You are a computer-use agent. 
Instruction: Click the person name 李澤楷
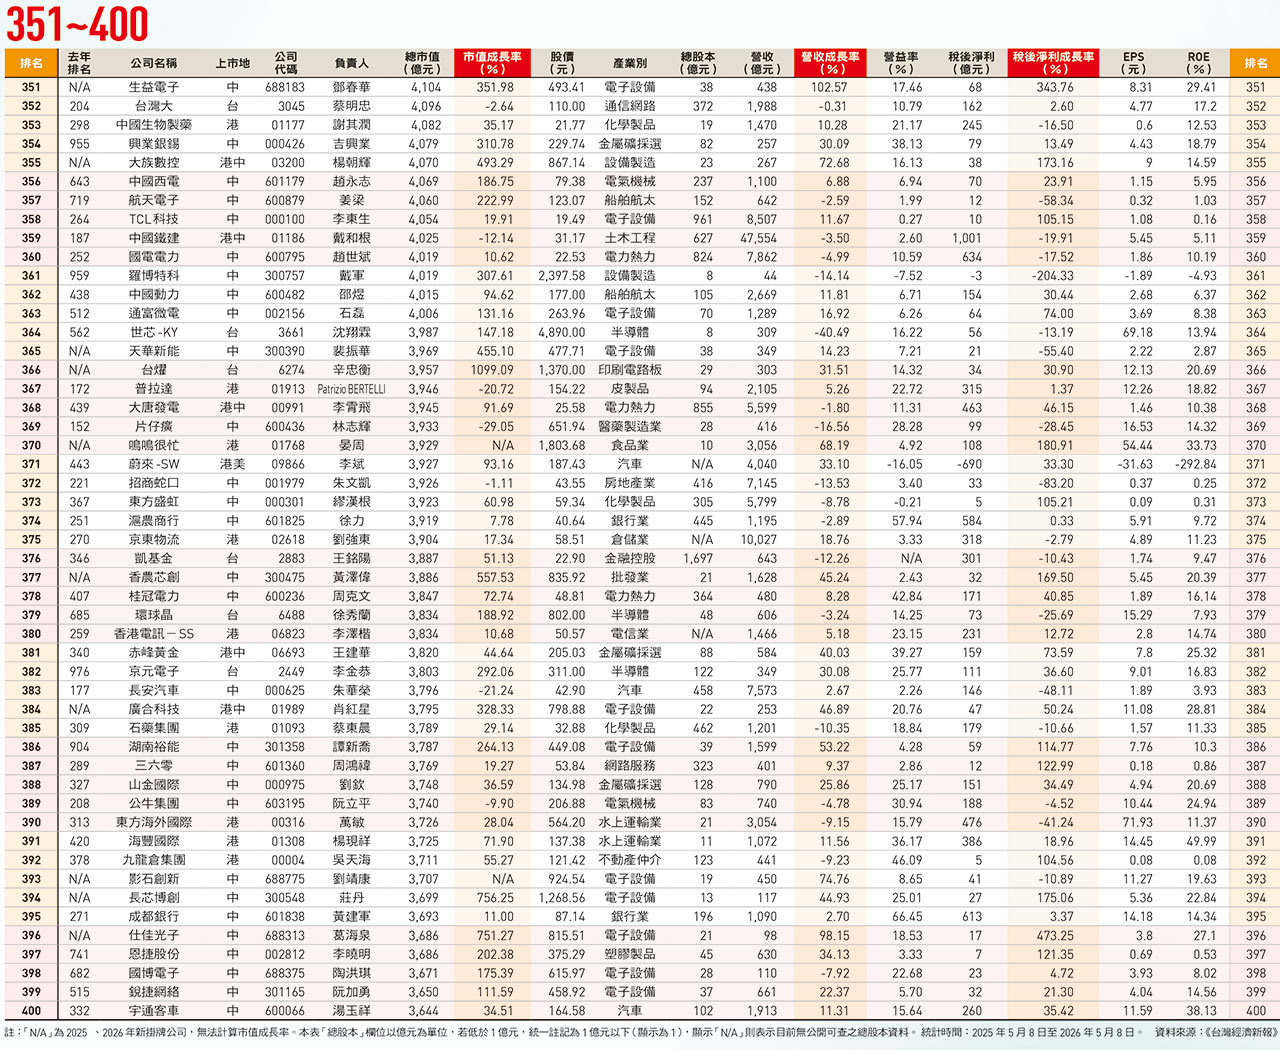(352, 634)
